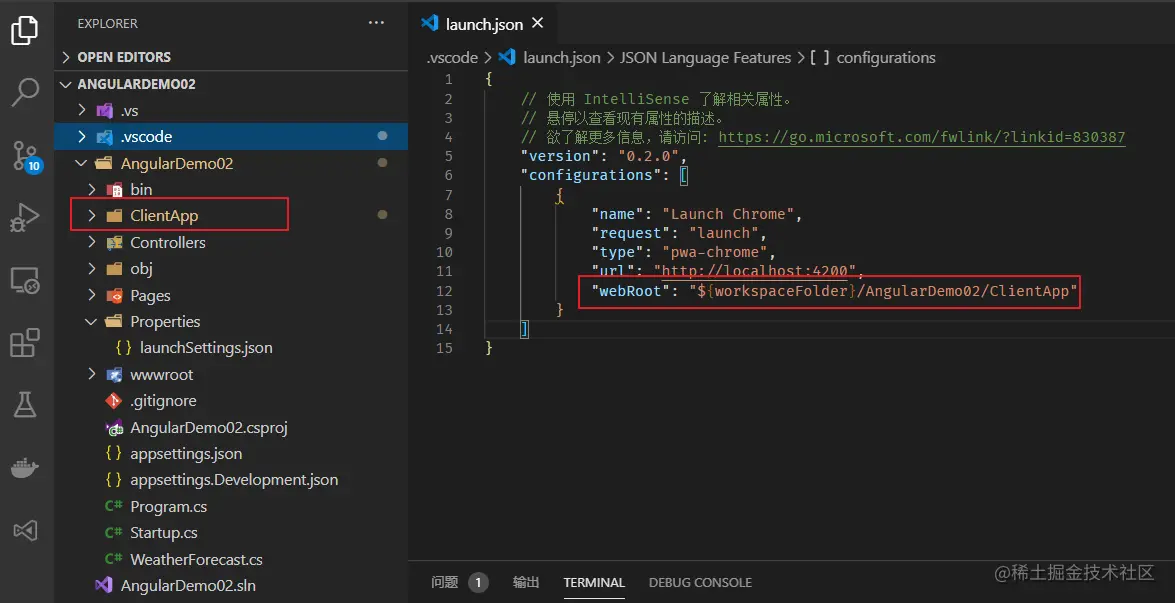Switch to the DEBUG CONSOLE panel tab
Viewport: 1175px width, 603px height.
click(700, 583)
